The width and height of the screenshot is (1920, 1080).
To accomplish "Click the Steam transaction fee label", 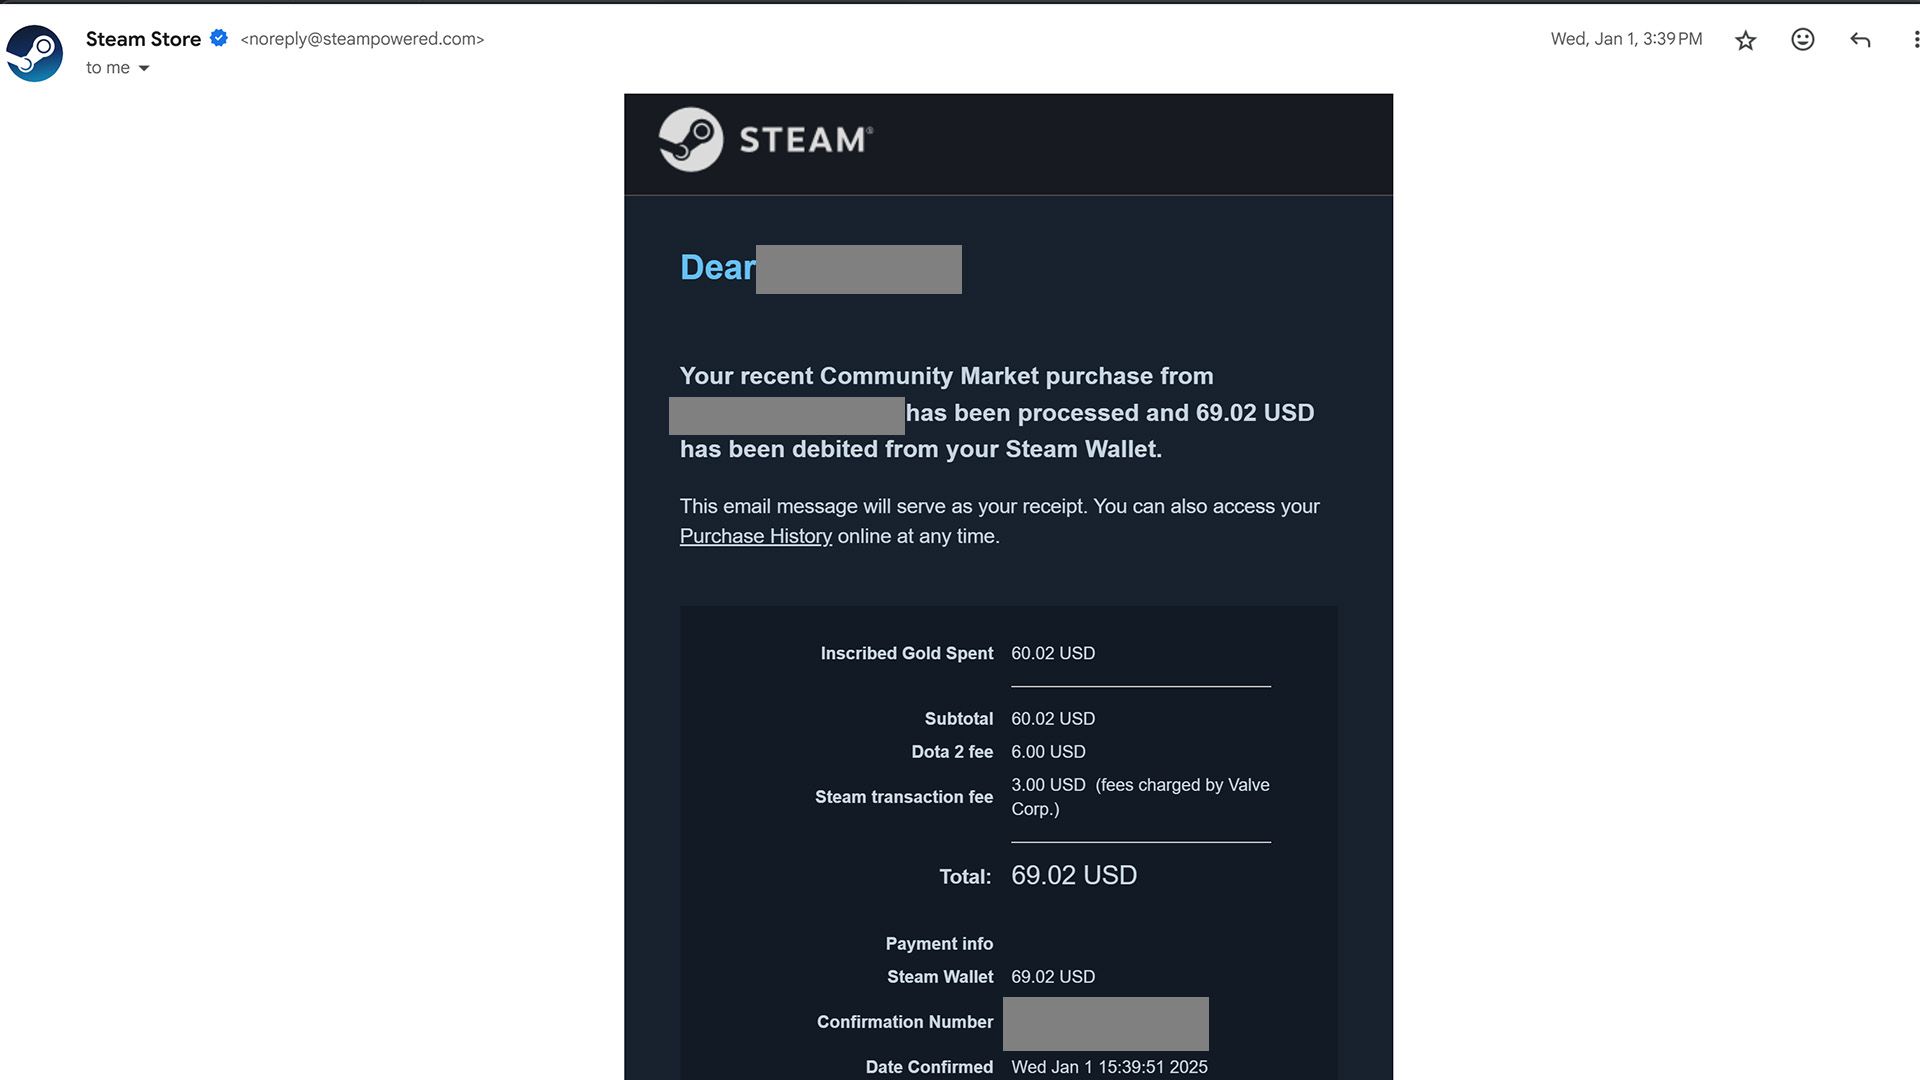I will 903,797.
